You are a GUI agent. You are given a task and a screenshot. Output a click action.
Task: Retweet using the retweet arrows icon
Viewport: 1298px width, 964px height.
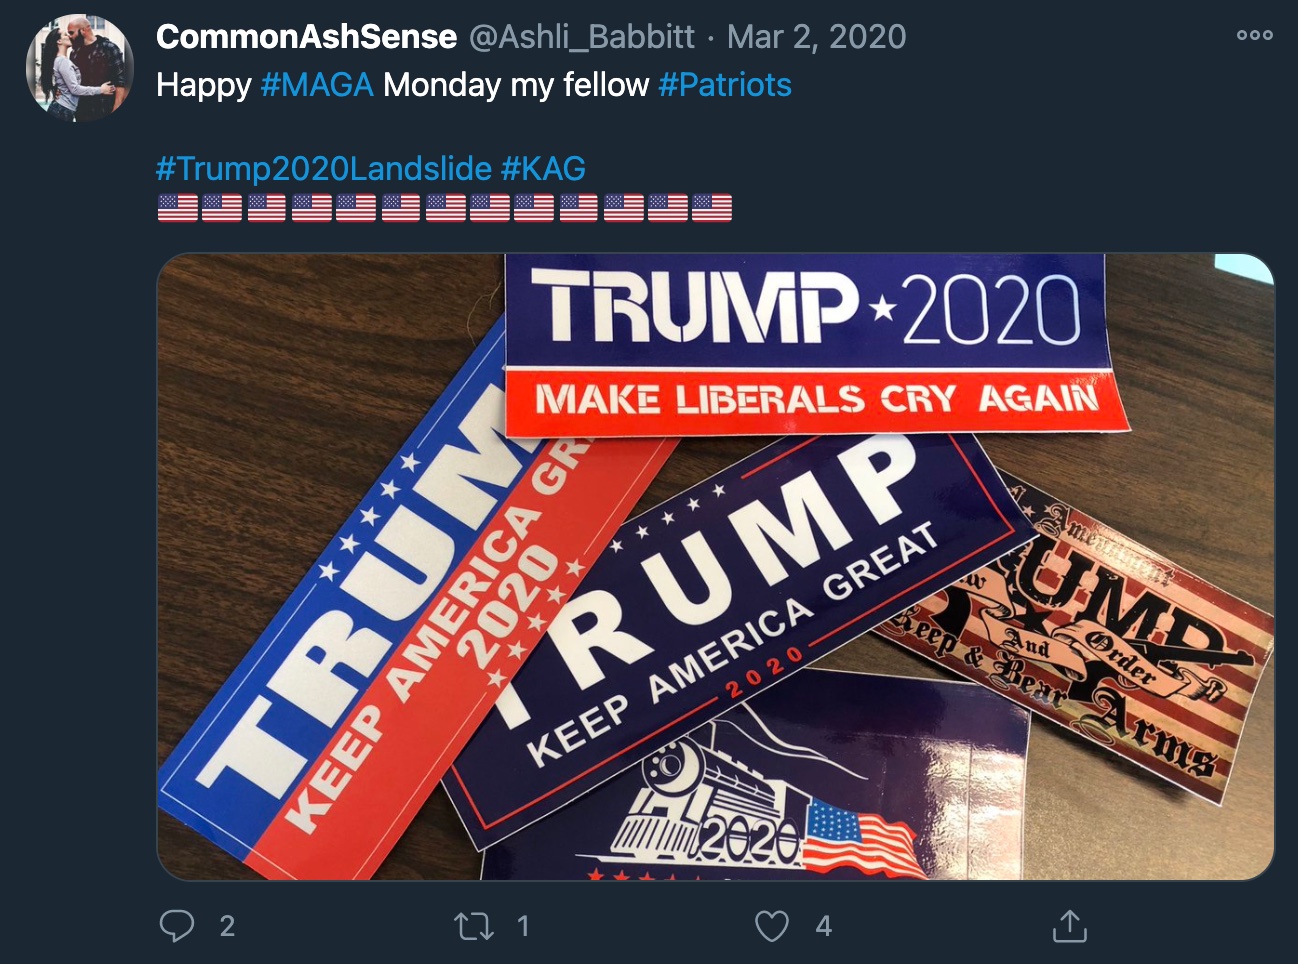474,927
